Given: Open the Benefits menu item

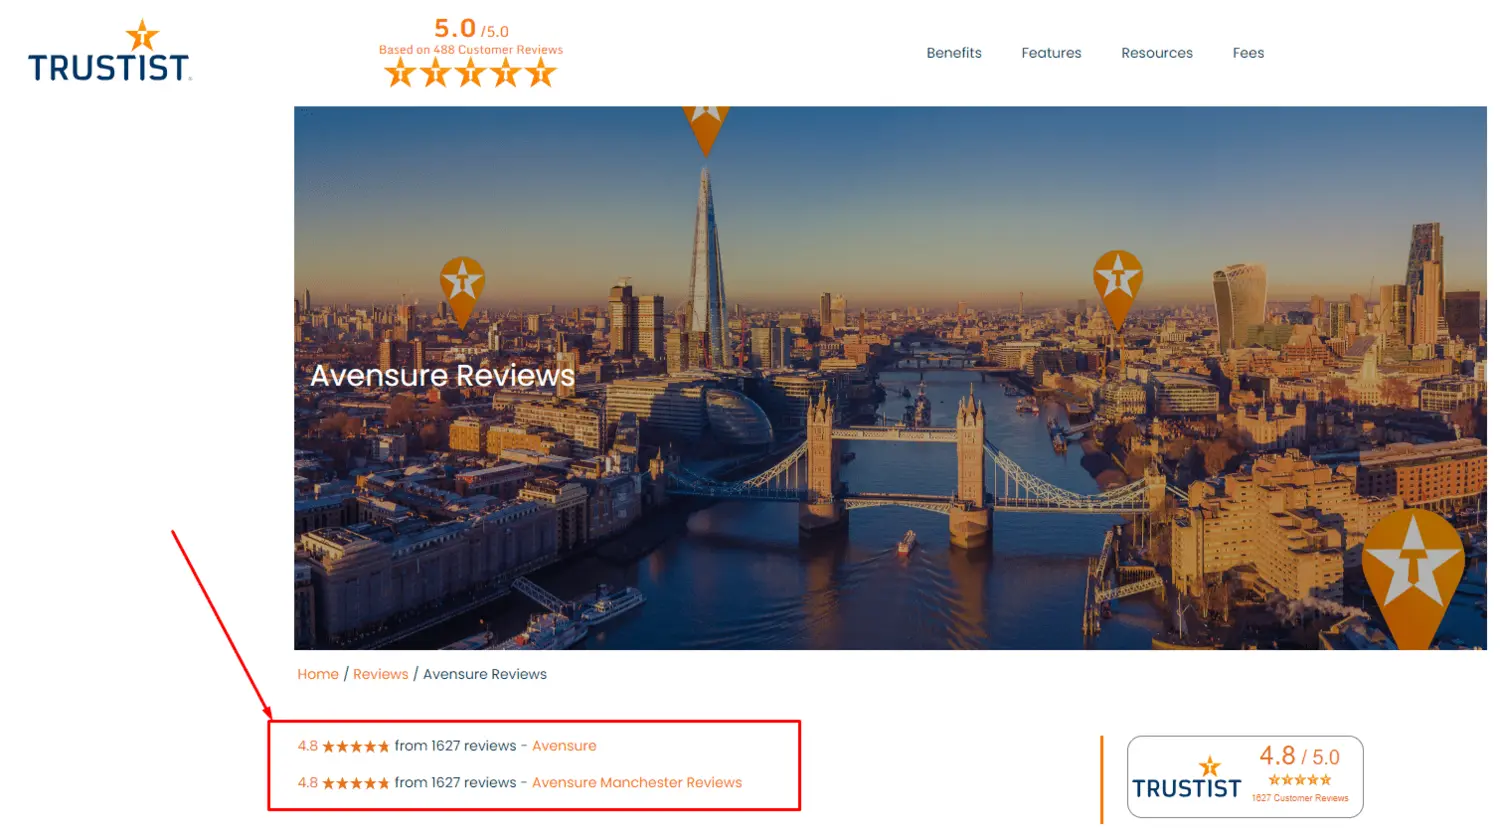Looking at the screenshot, I should pos(954,53).
